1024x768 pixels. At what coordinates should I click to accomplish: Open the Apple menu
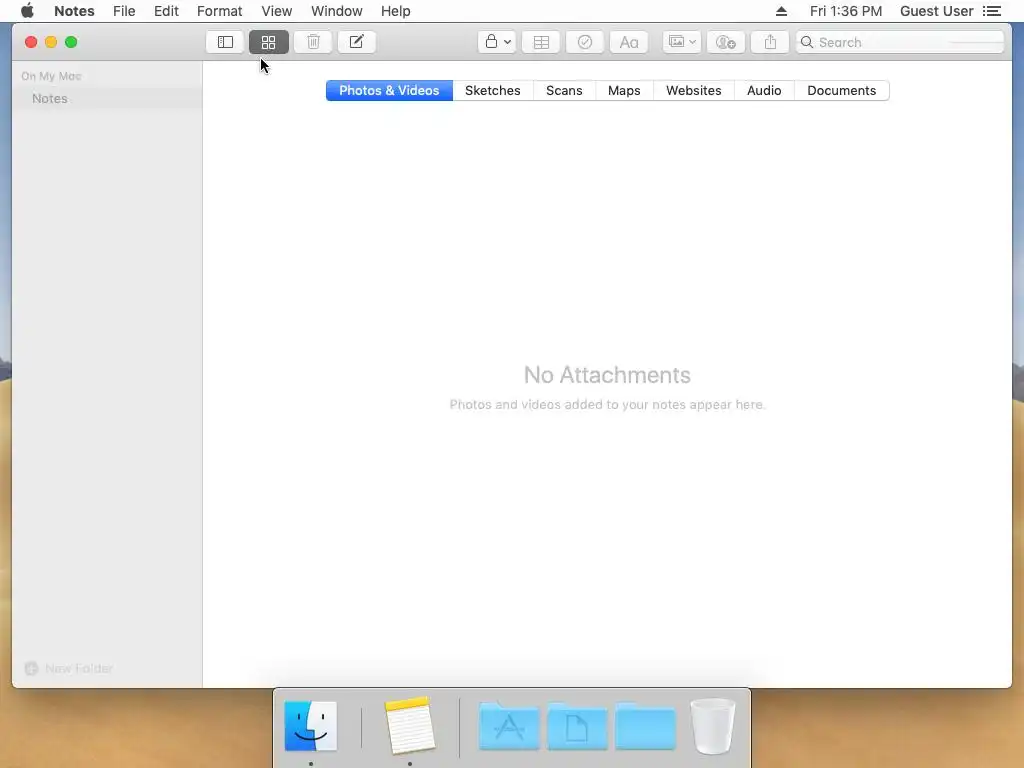click(27, 11)
